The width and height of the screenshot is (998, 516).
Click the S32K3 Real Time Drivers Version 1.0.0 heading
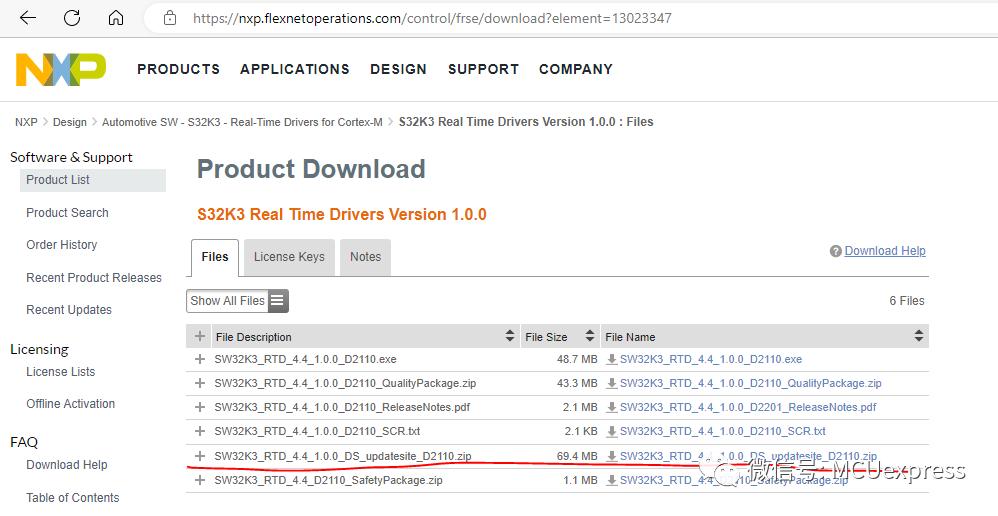point(342,214)
